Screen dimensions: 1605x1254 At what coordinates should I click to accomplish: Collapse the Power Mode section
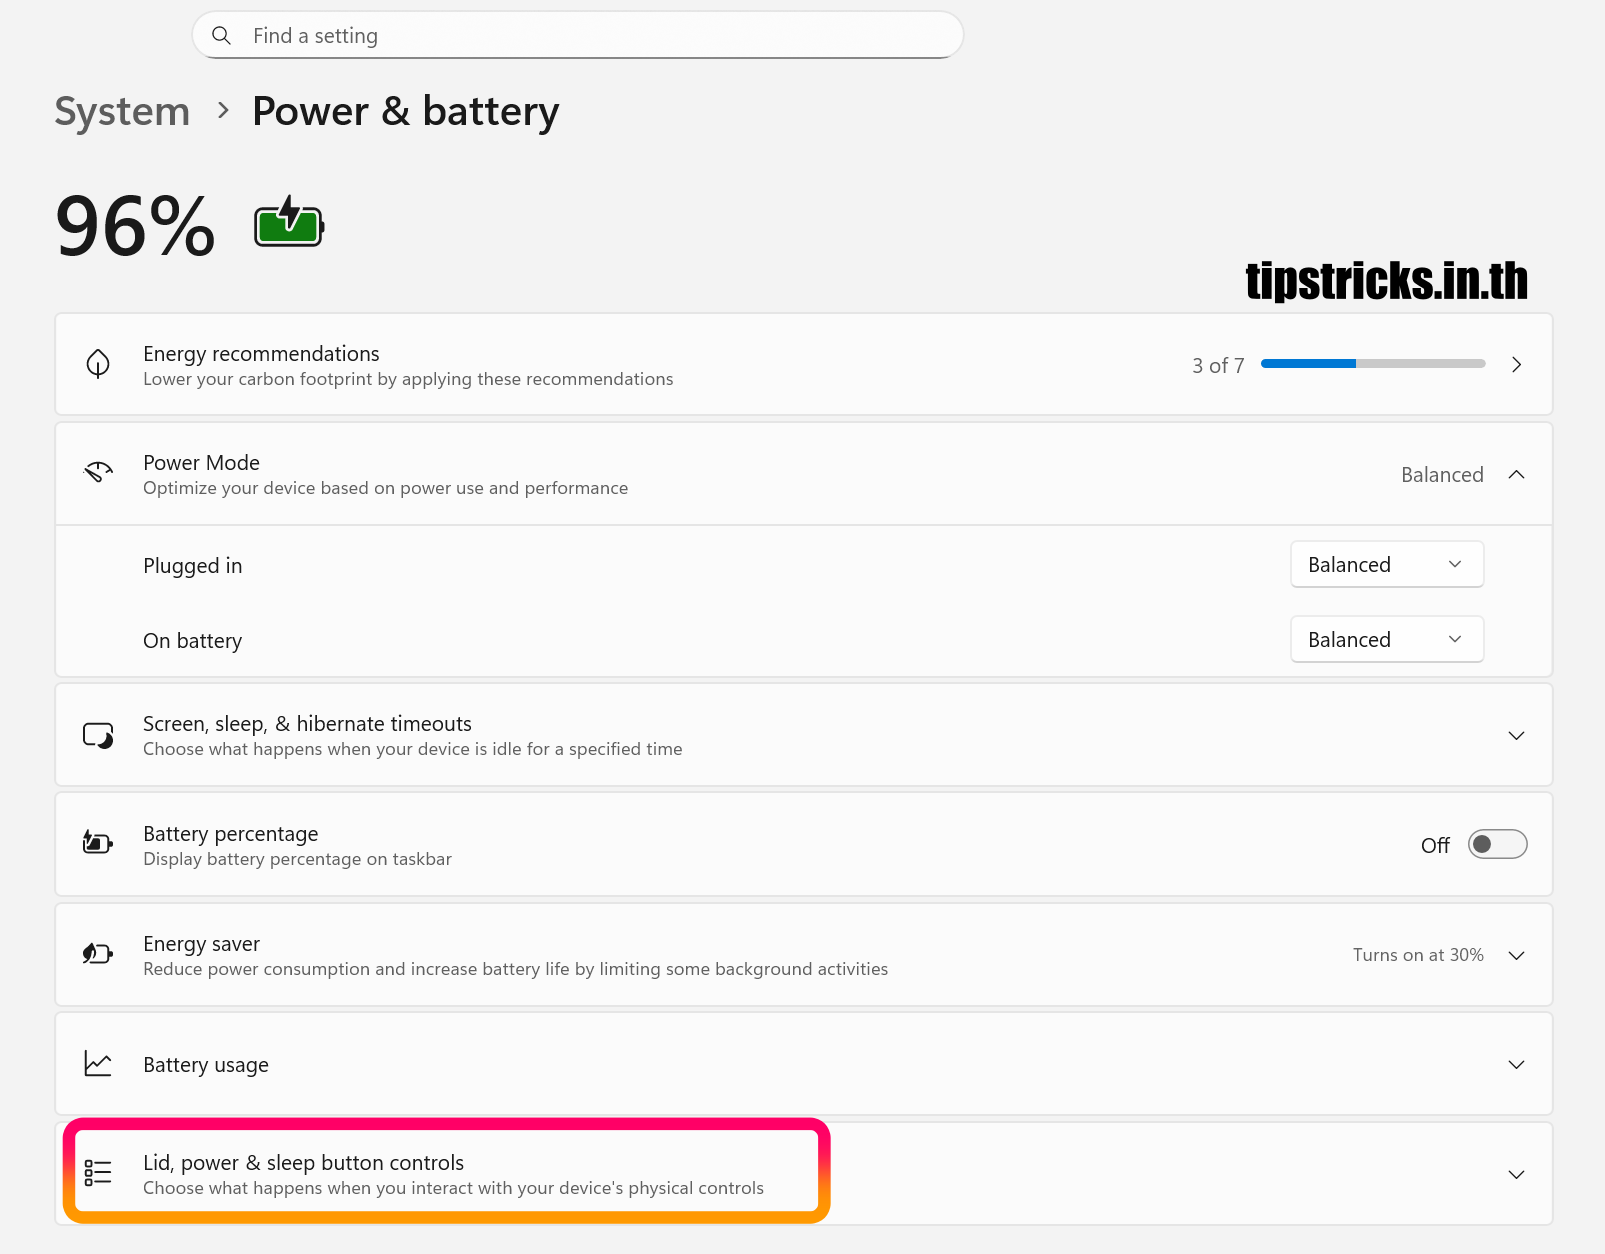tap(1516, 475)
